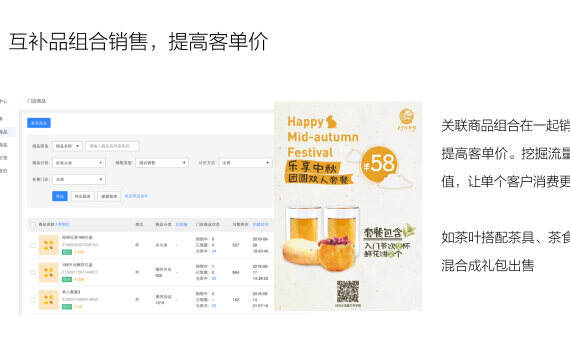Click the rabbit icon next to Happy

click(x=331, y=122)
